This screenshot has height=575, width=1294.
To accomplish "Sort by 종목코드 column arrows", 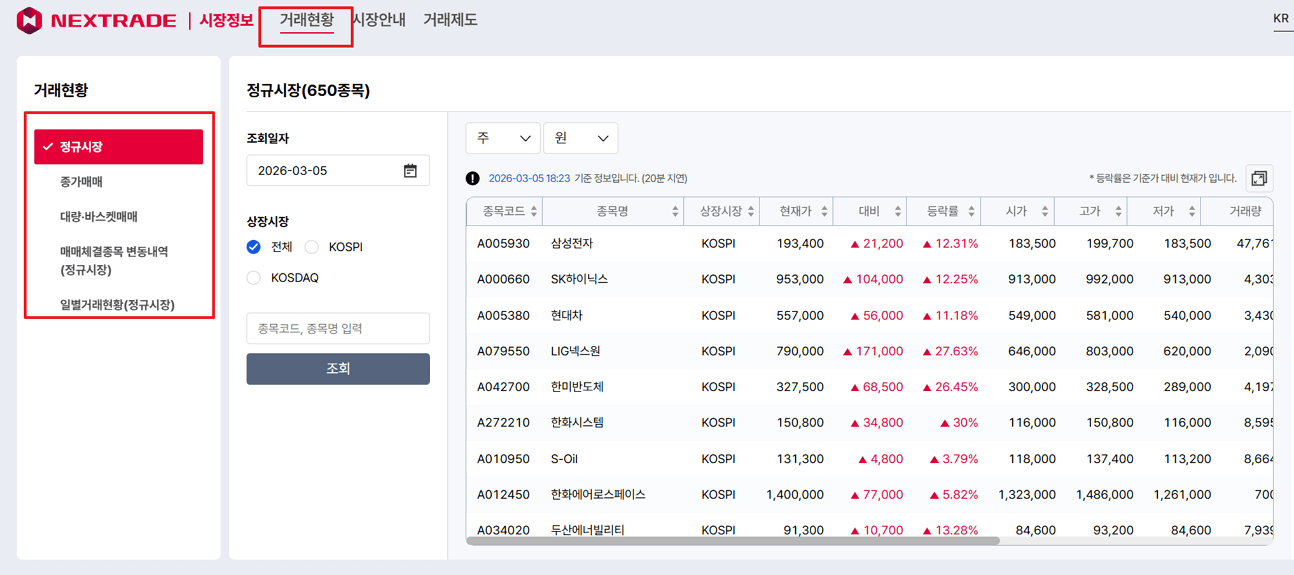I will [x=534, y=212].
